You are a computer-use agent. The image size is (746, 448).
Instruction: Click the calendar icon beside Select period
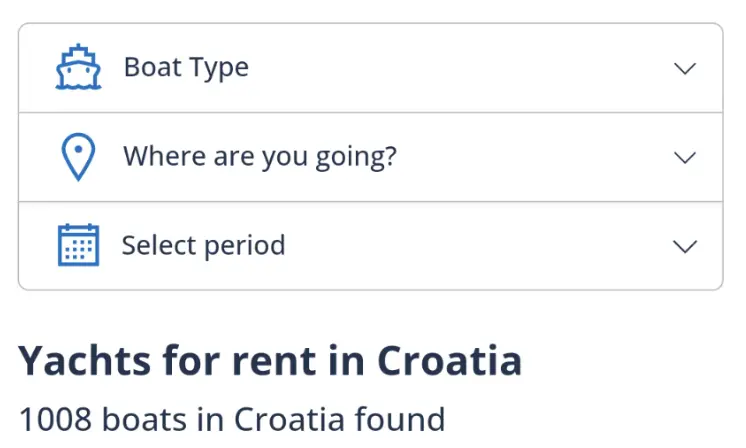tap(78, 246)
